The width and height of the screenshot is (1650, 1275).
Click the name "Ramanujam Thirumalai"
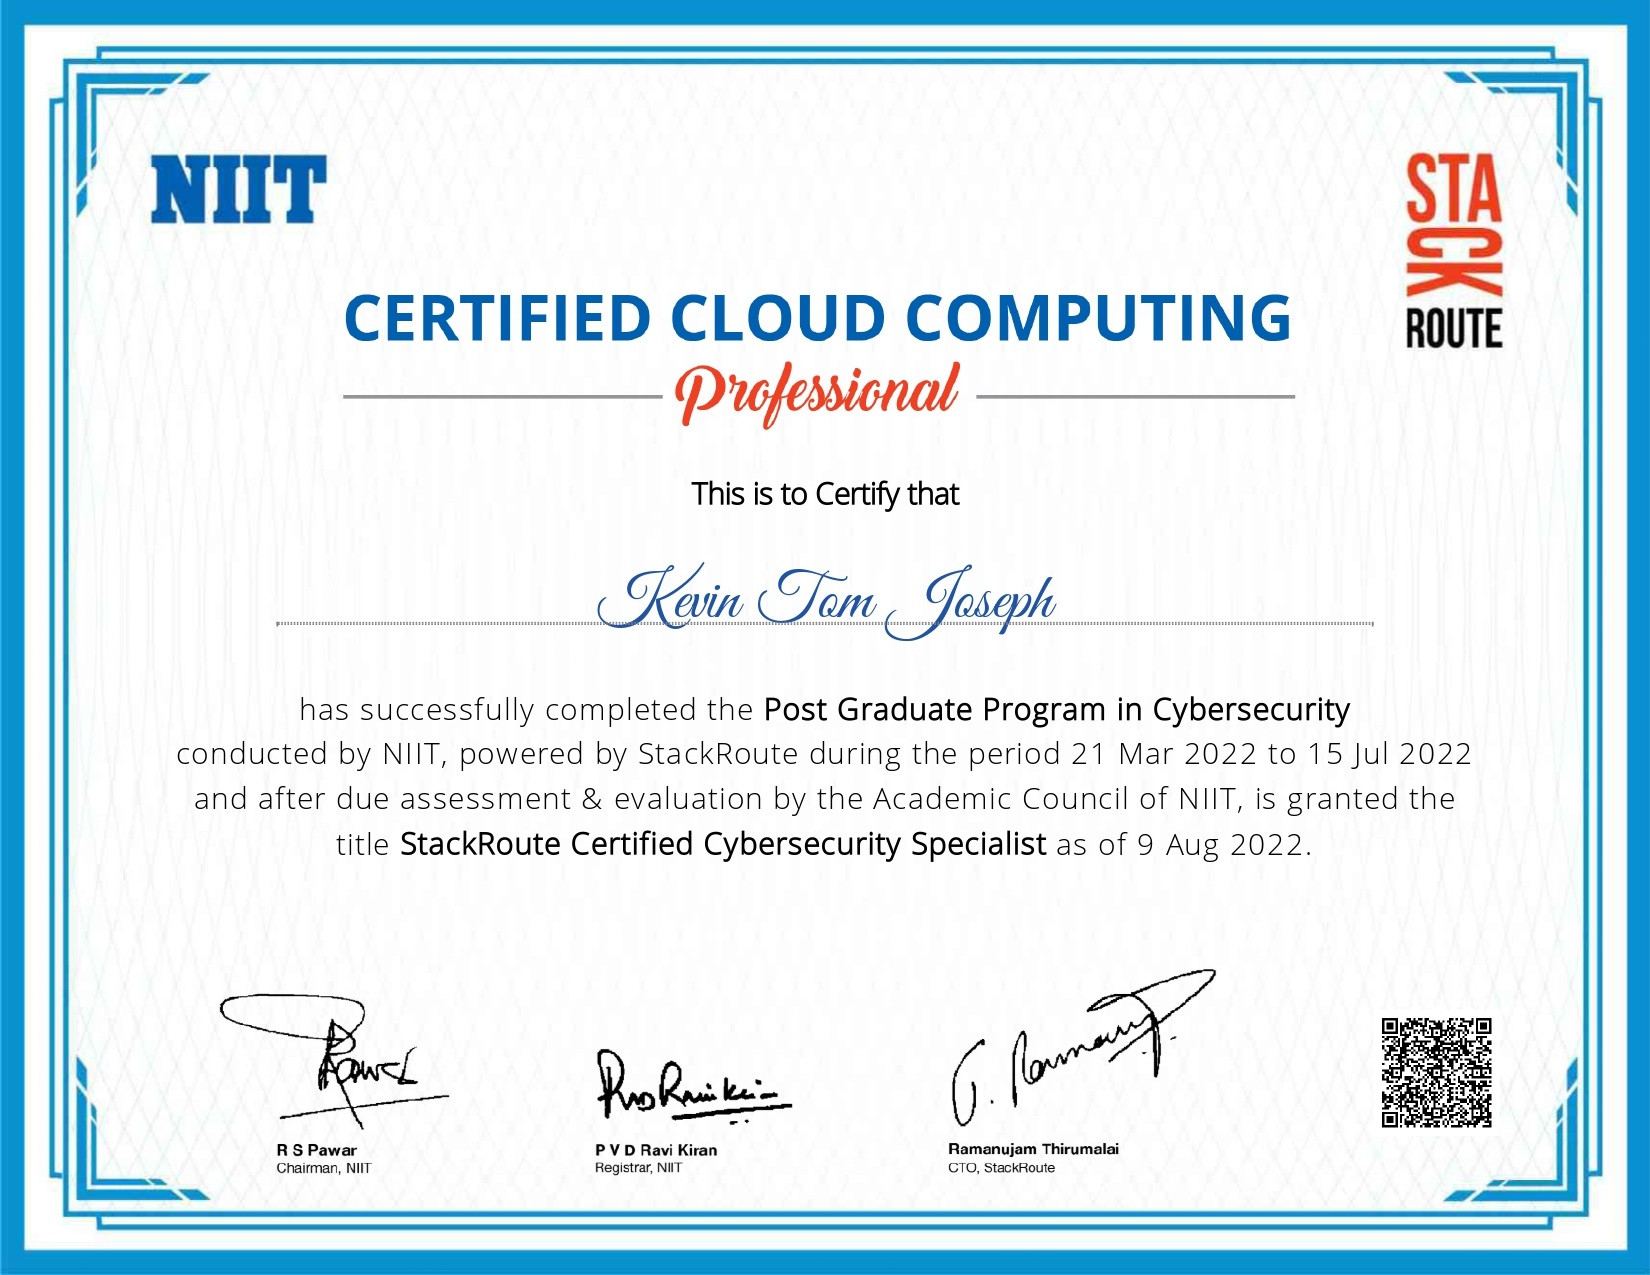click(x=1033, y=1149)
